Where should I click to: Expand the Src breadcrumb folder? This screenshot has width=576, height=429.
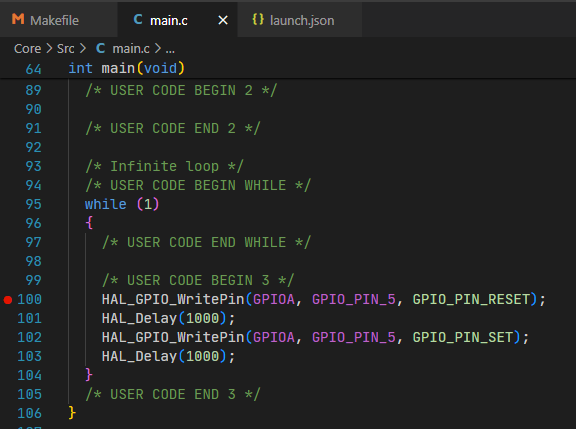click(x=66, y=48)
